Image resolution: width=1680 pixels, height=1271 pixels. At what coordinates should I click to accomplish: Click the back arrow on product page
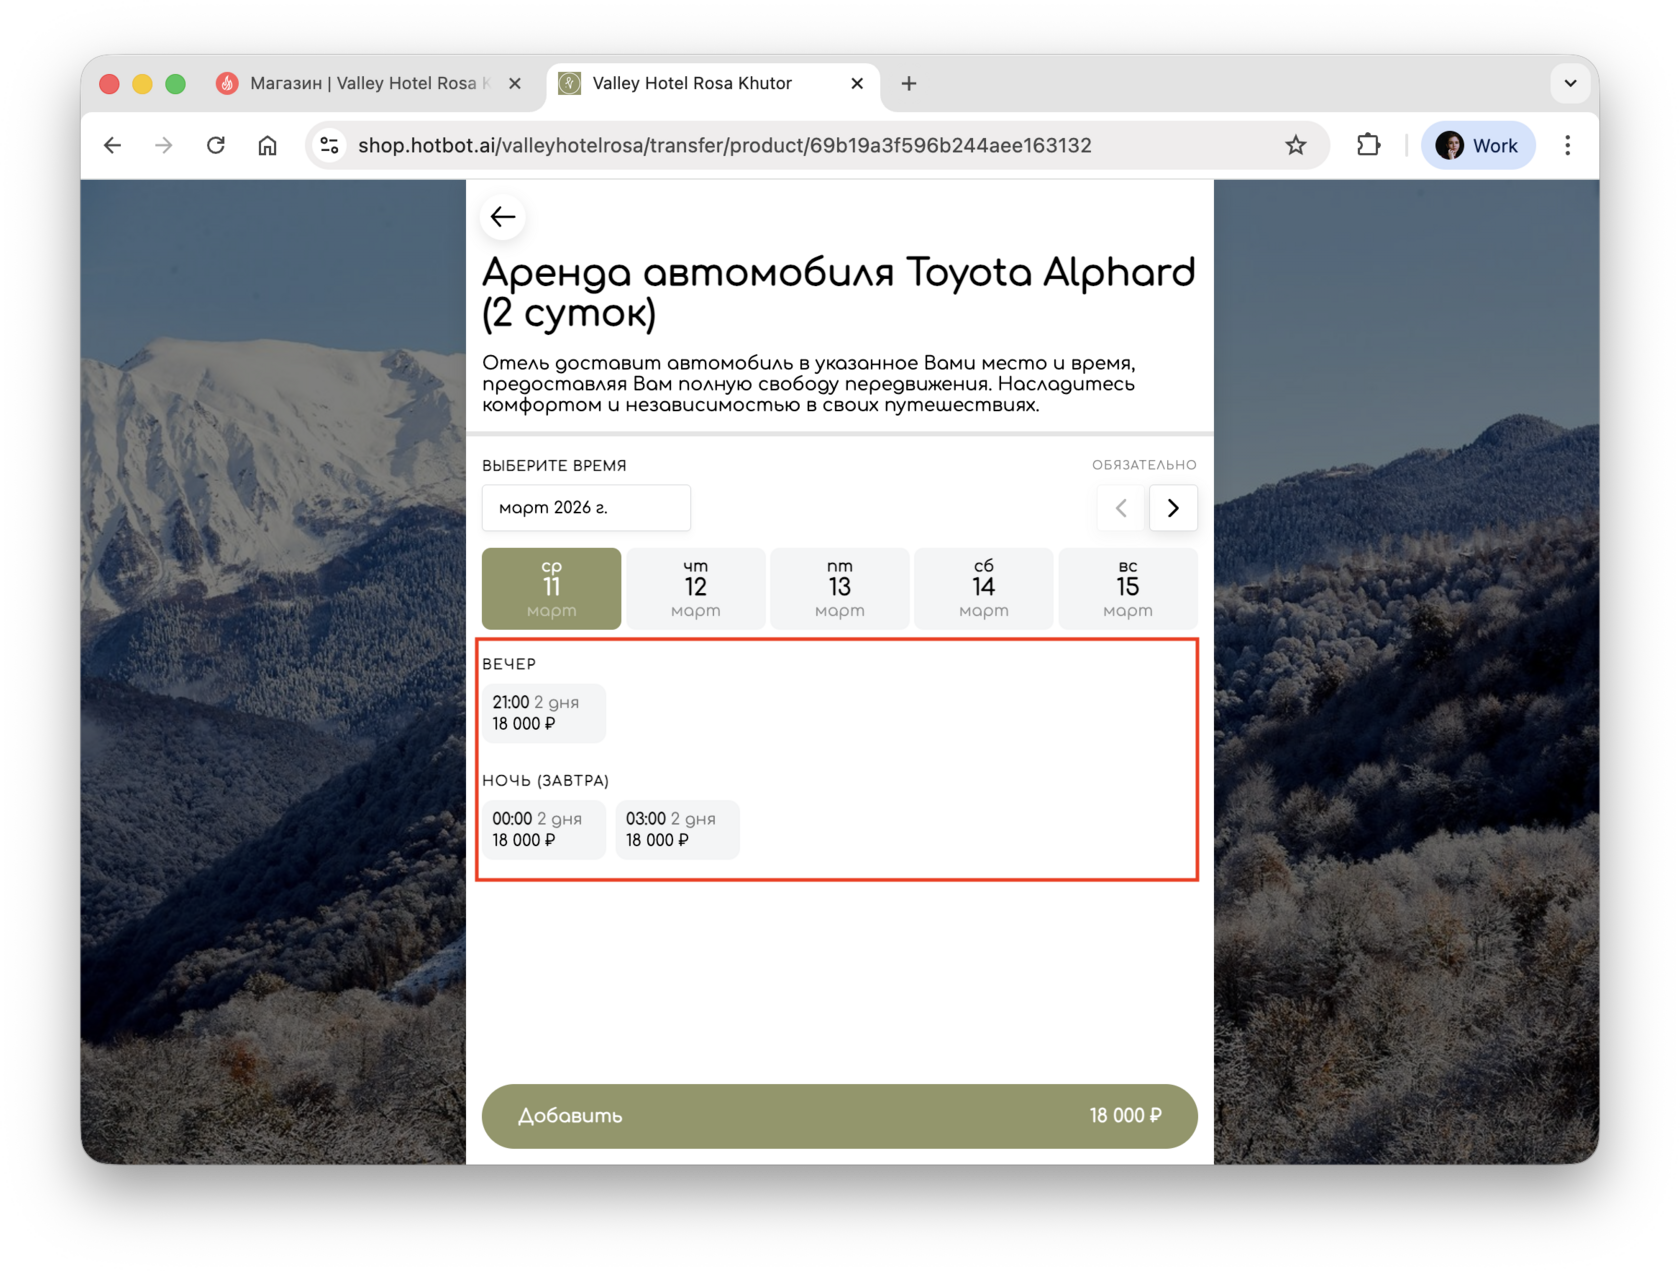tap(503, 217)
